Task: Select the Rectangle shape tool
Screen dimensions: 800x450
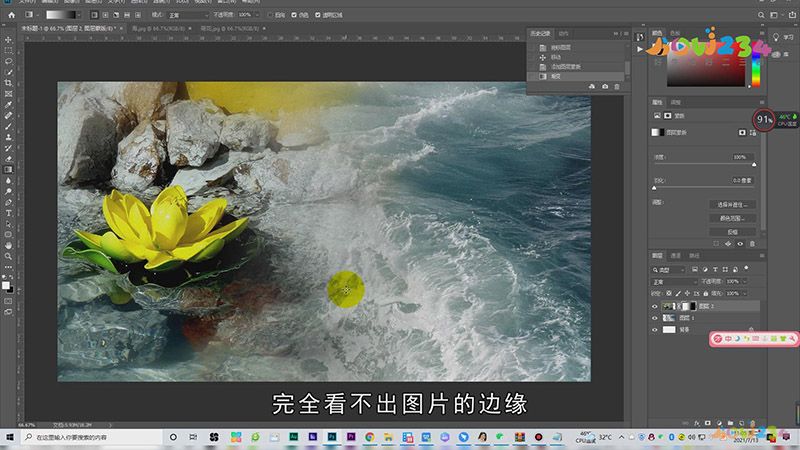Action: [8, 235]
